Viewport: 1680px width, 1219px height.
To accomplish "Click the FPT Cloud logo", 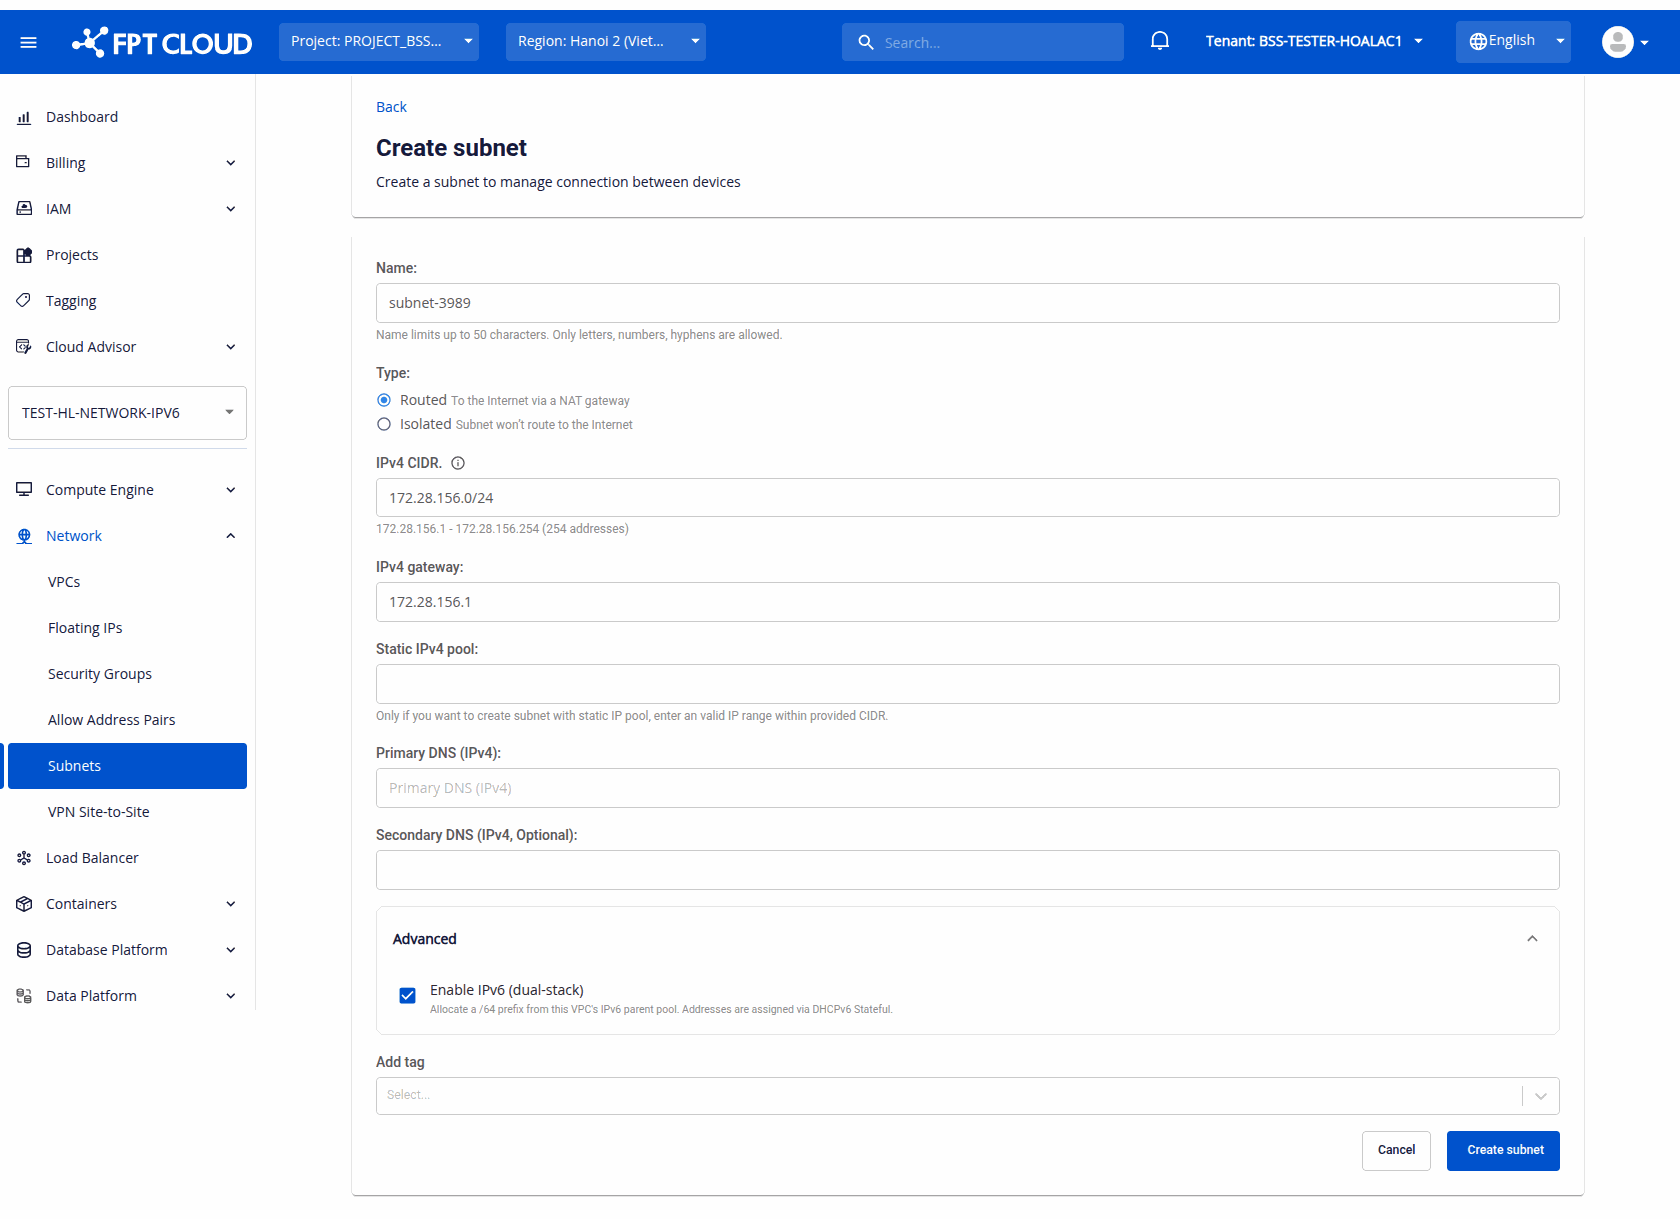I will click(162, 42).
